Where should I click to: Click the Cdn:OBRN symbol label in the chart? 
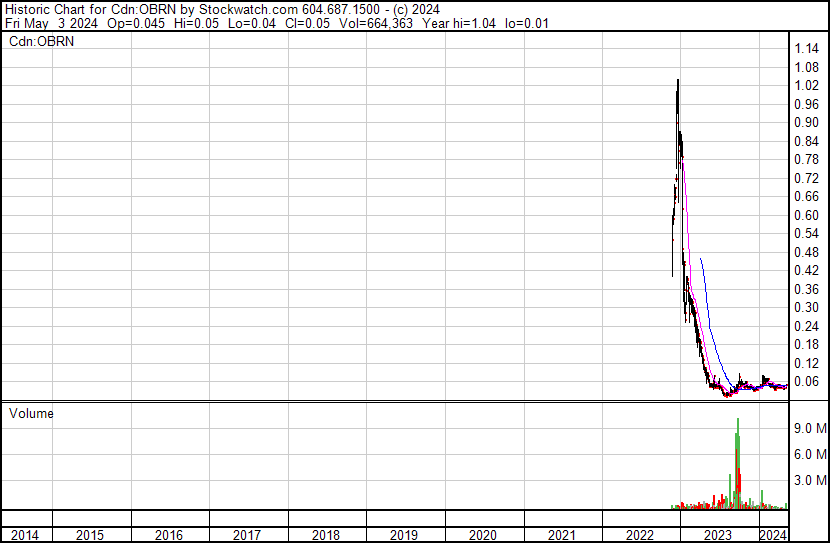(41, 41)
